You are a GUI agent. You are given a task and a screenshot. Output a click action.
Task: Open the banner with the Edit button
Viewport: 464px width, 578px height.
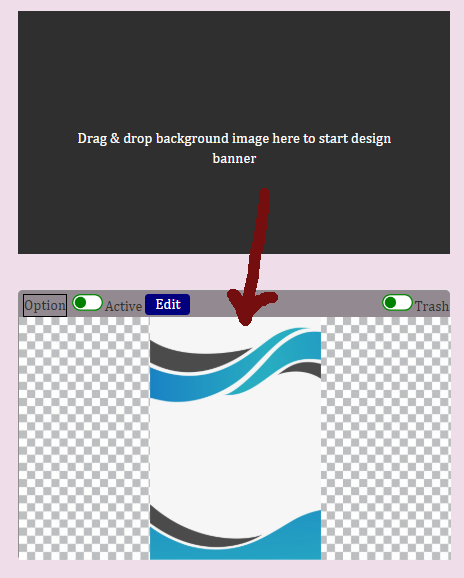pos(167,304)
